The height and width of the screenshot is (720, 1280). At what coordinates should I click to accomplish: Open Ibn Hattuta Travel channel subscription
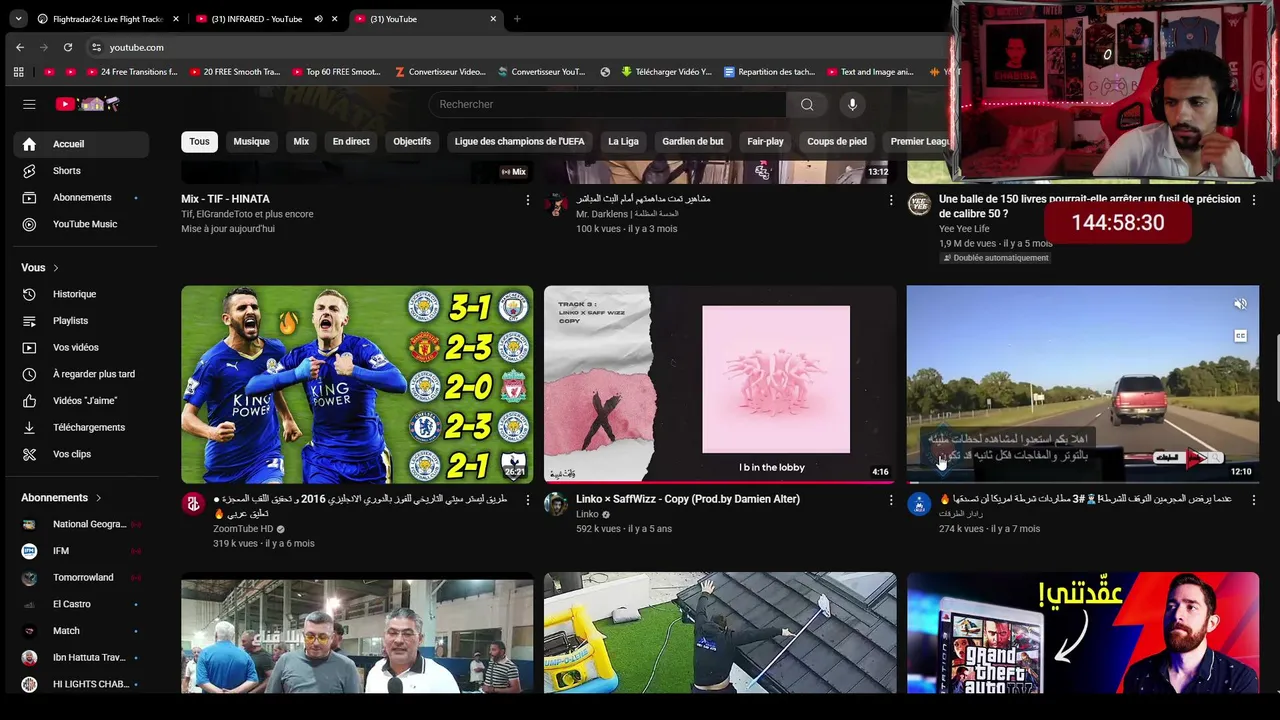[81, 658]
